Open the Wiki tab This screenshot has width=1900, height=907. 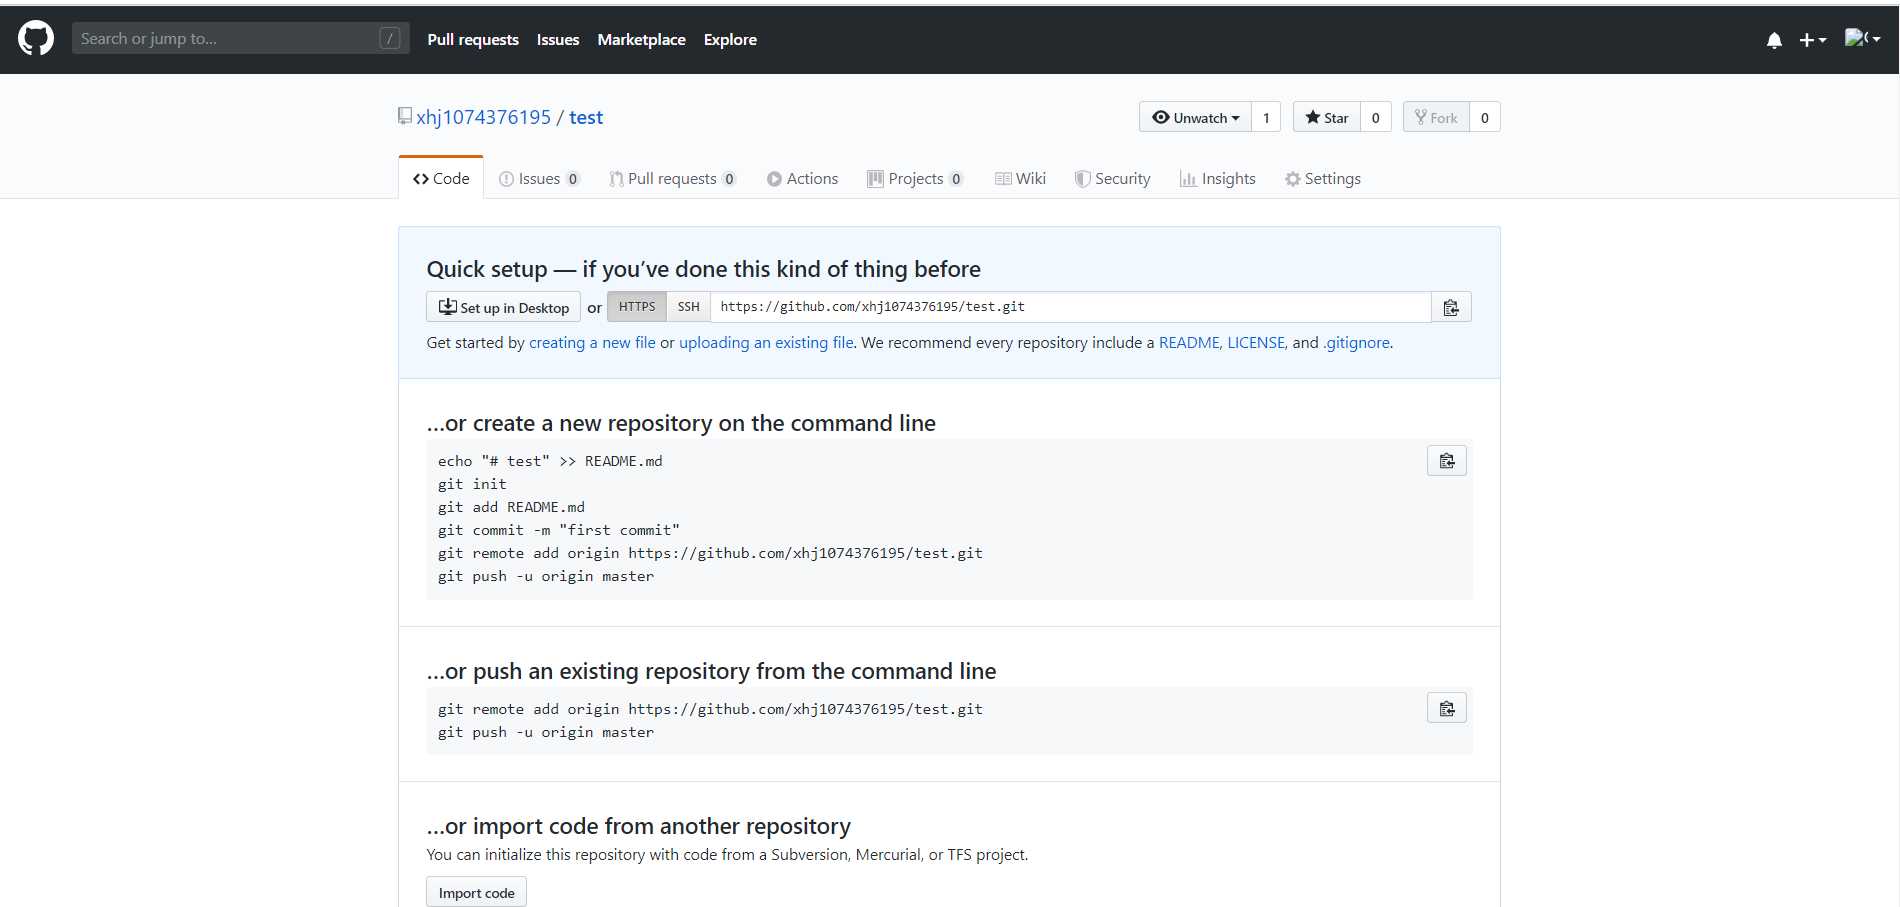pos(1020,178)
